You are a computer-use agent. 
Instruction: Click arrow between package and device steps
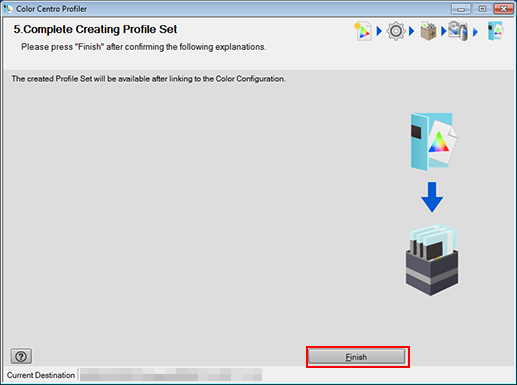coord(444,31)
